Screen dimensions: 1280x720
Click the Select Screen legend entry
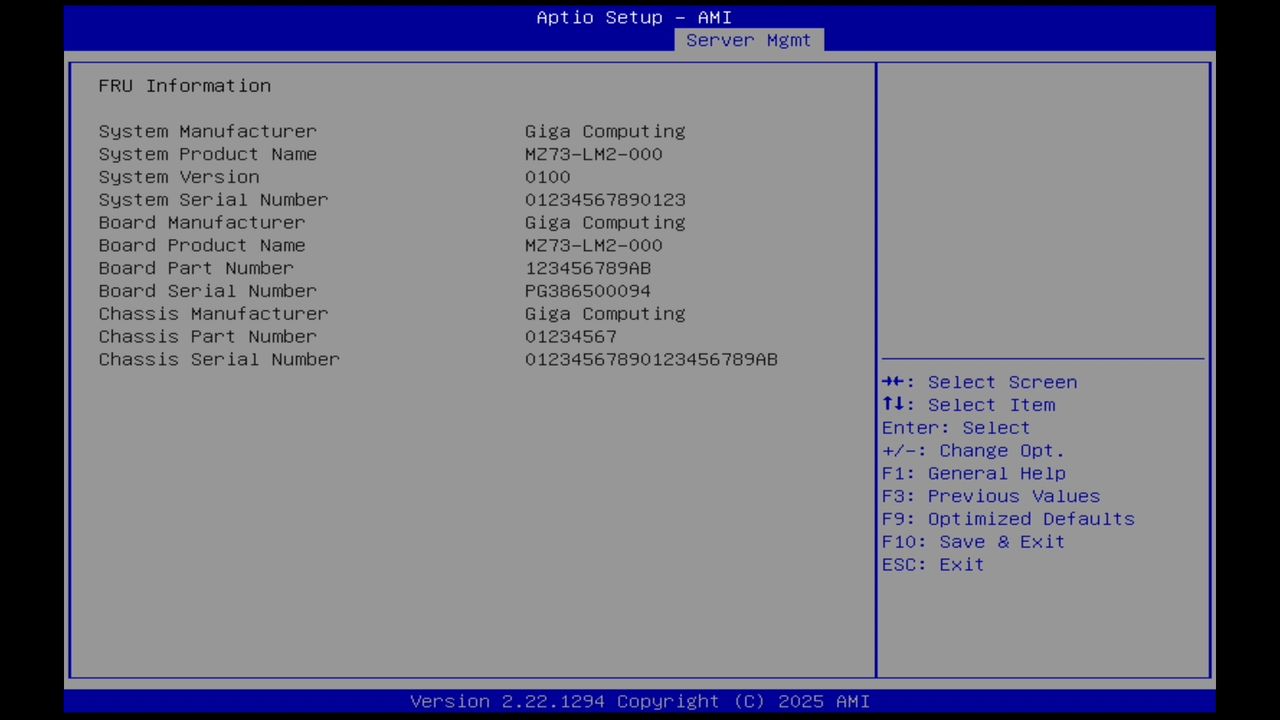[x=979, y=382]
